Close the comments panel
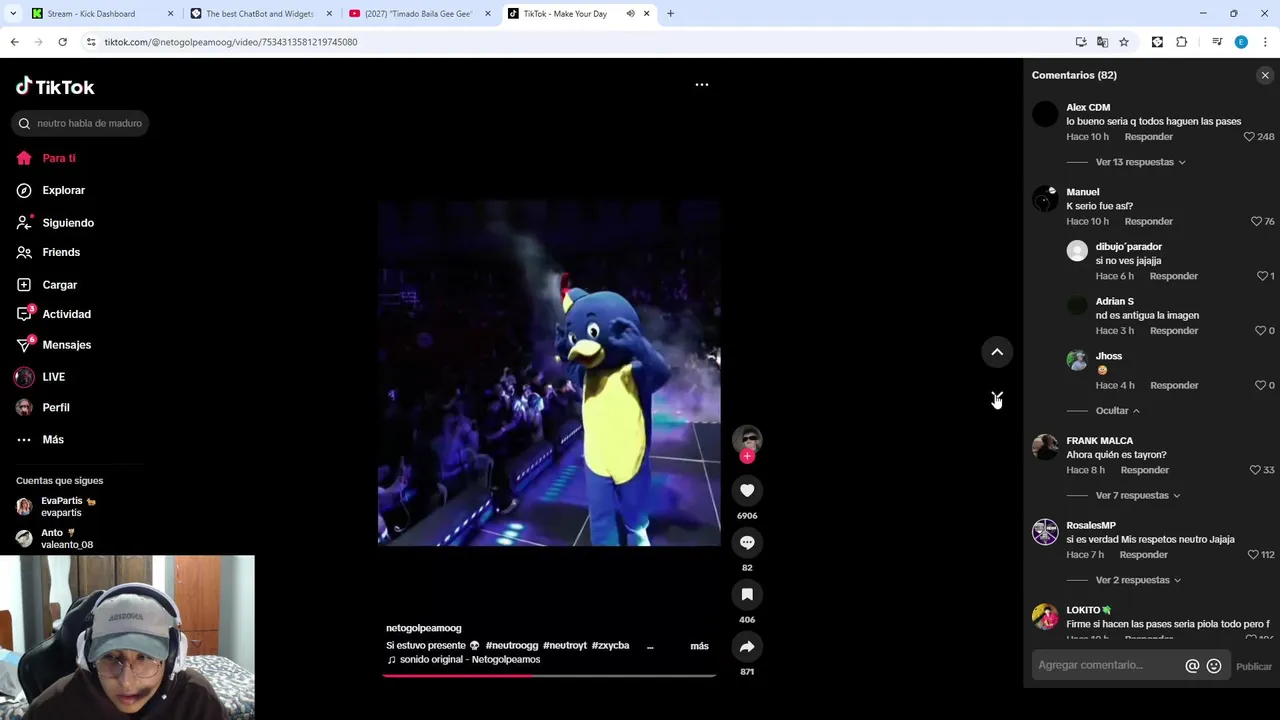 point(1265,75)
